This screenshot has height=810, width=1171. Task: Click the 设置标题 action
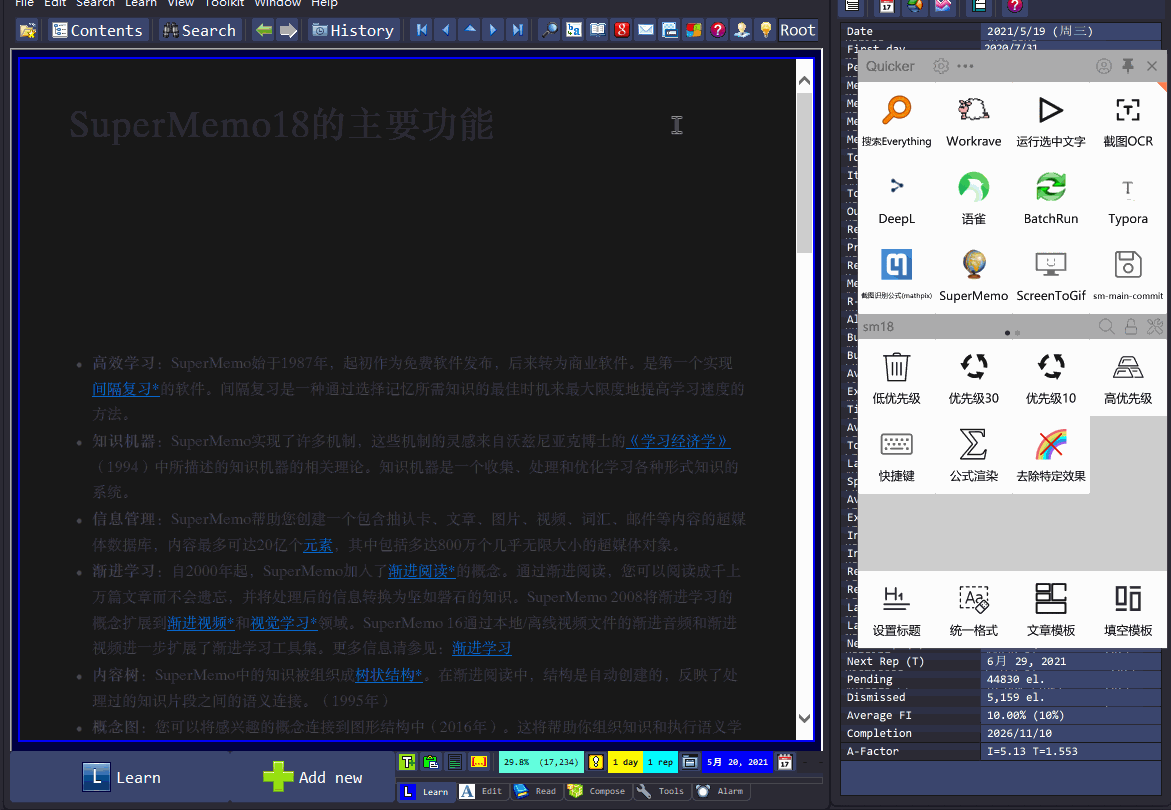pyautogui.click(x=896, y=611)
